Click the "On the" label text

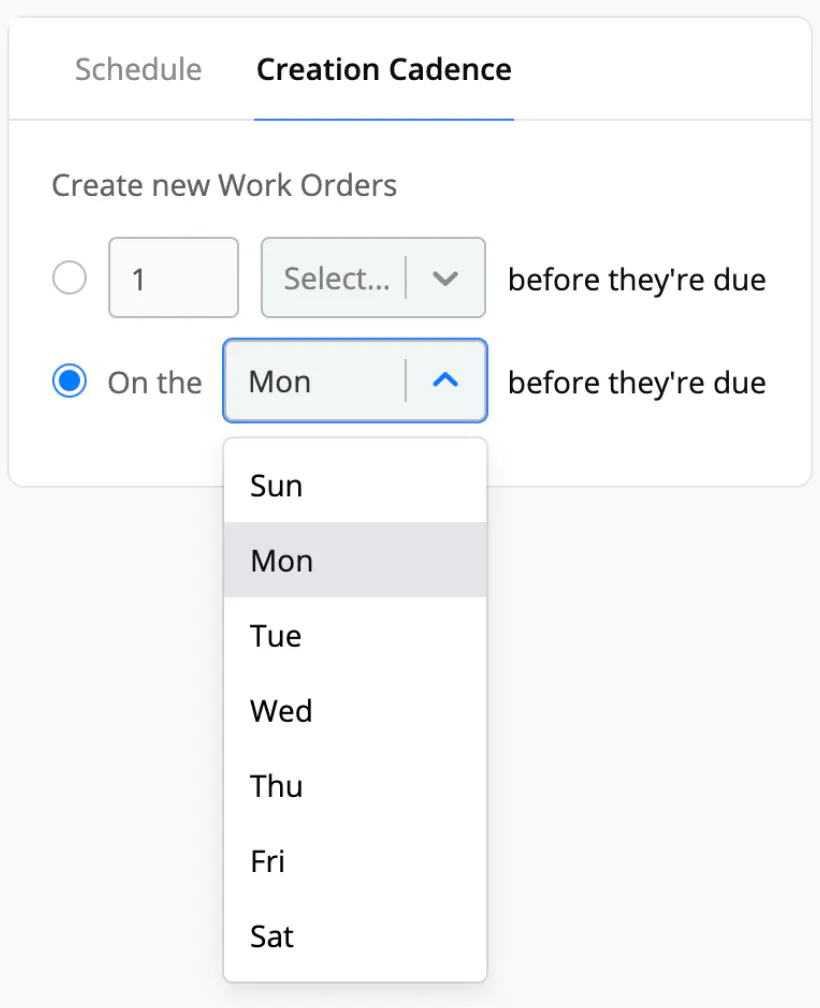[155, 382]
